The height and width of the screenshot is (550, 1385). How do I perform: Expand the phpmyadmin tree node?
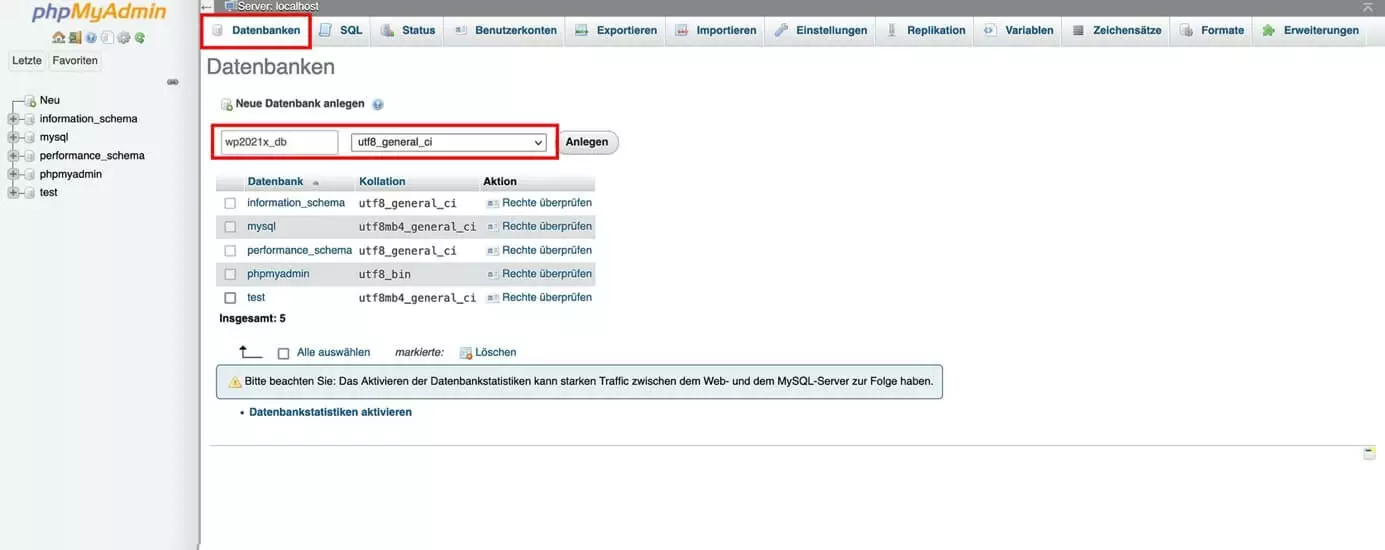pos(13,174)
